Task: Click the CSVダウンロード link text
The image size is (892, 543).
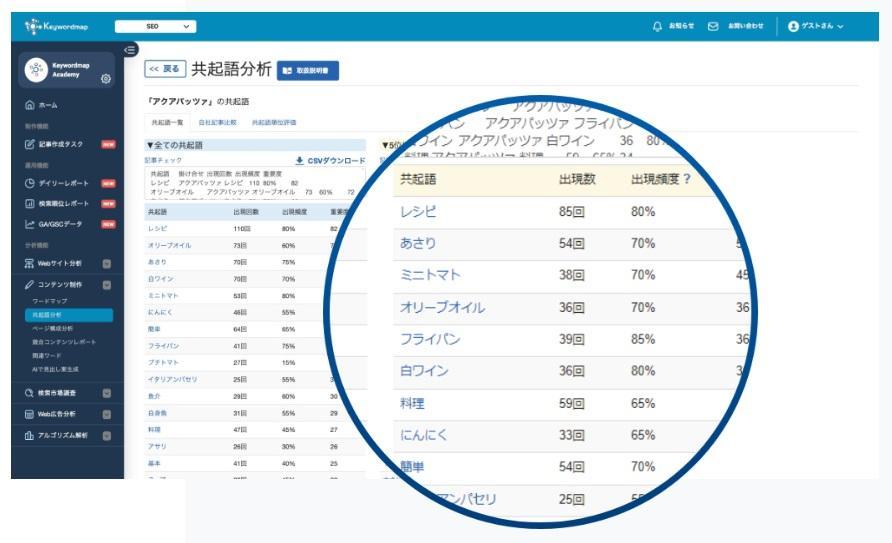Action: pyautogui.click(x=336, y=161)
